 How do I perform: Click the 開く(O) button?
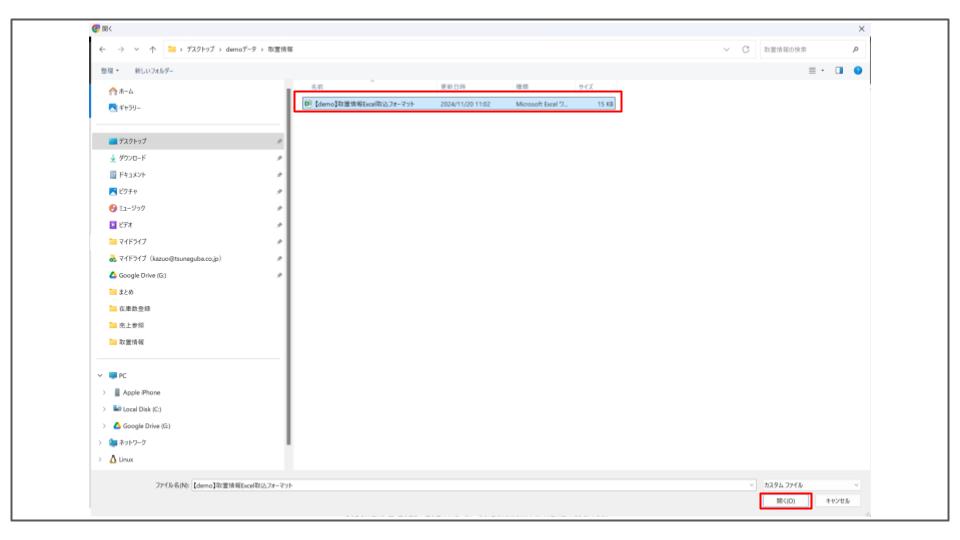(x=785, y=501)
